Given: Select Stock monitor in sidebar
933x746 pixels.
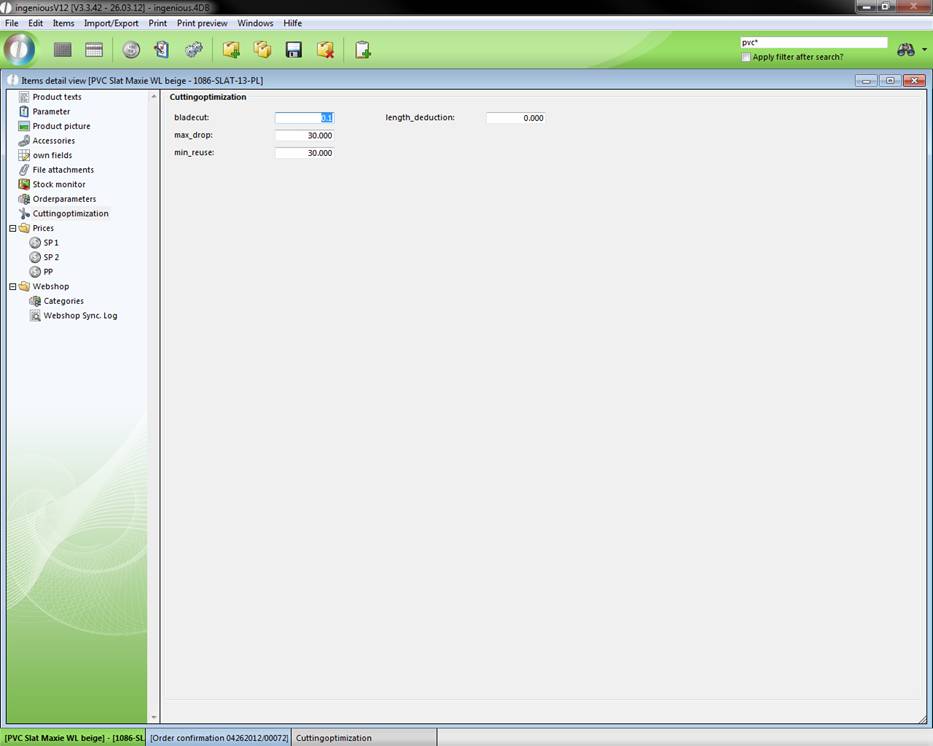Looking at the screenshot, I should pos(58,185).
